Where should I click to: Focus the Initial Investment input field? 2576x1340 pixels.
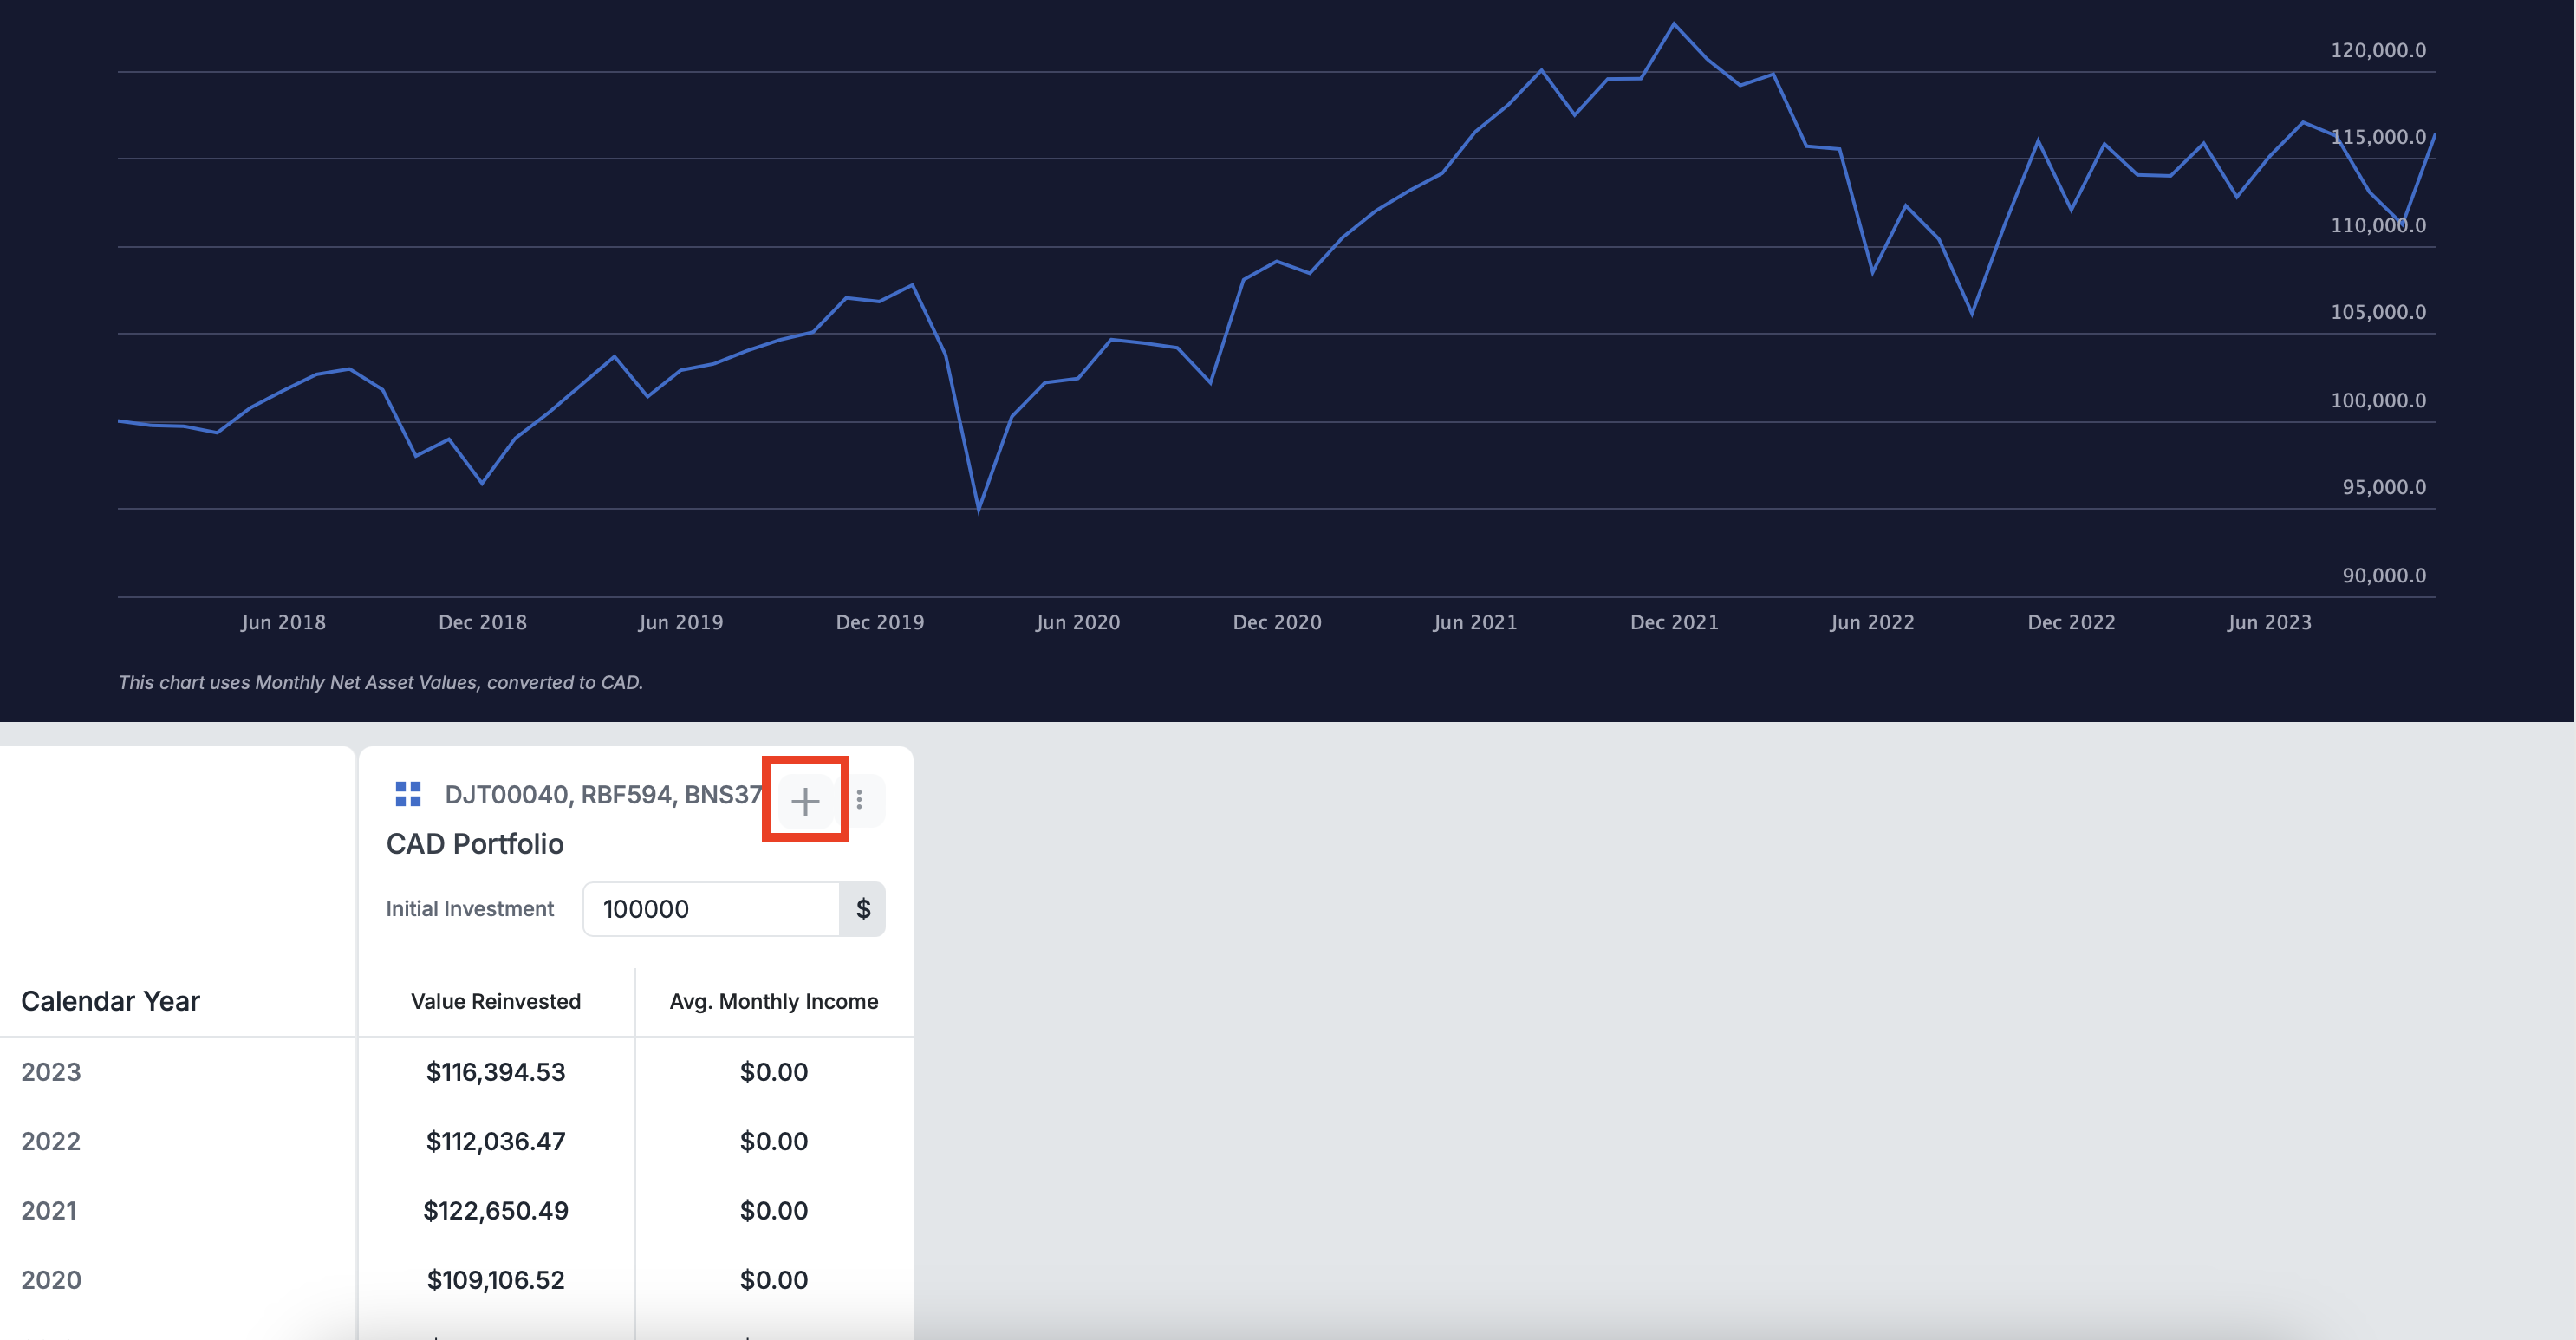tap(710, 909)
